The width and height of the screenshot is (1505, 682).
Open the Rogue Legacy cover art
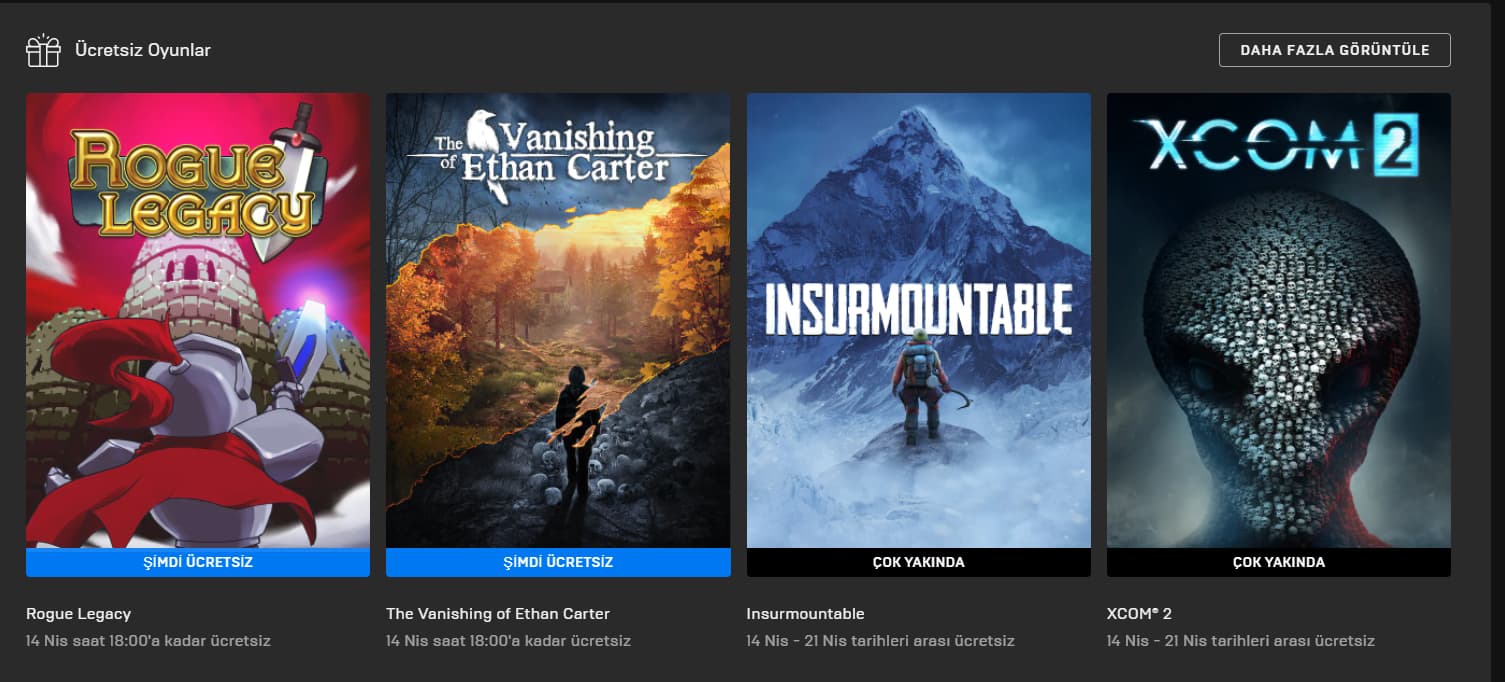coord(198,320)
